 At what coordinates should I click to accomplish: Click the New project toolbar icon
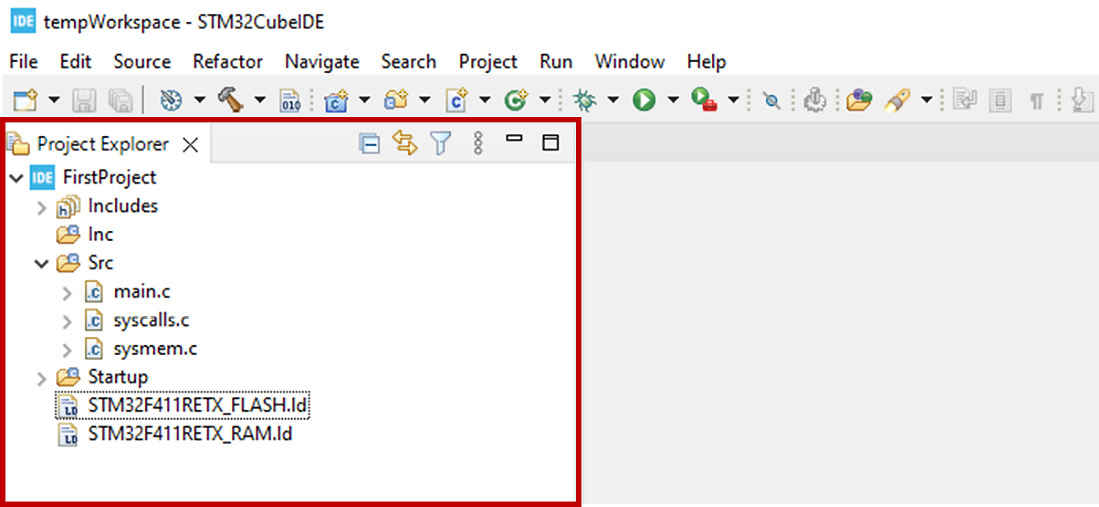(26, 100)
